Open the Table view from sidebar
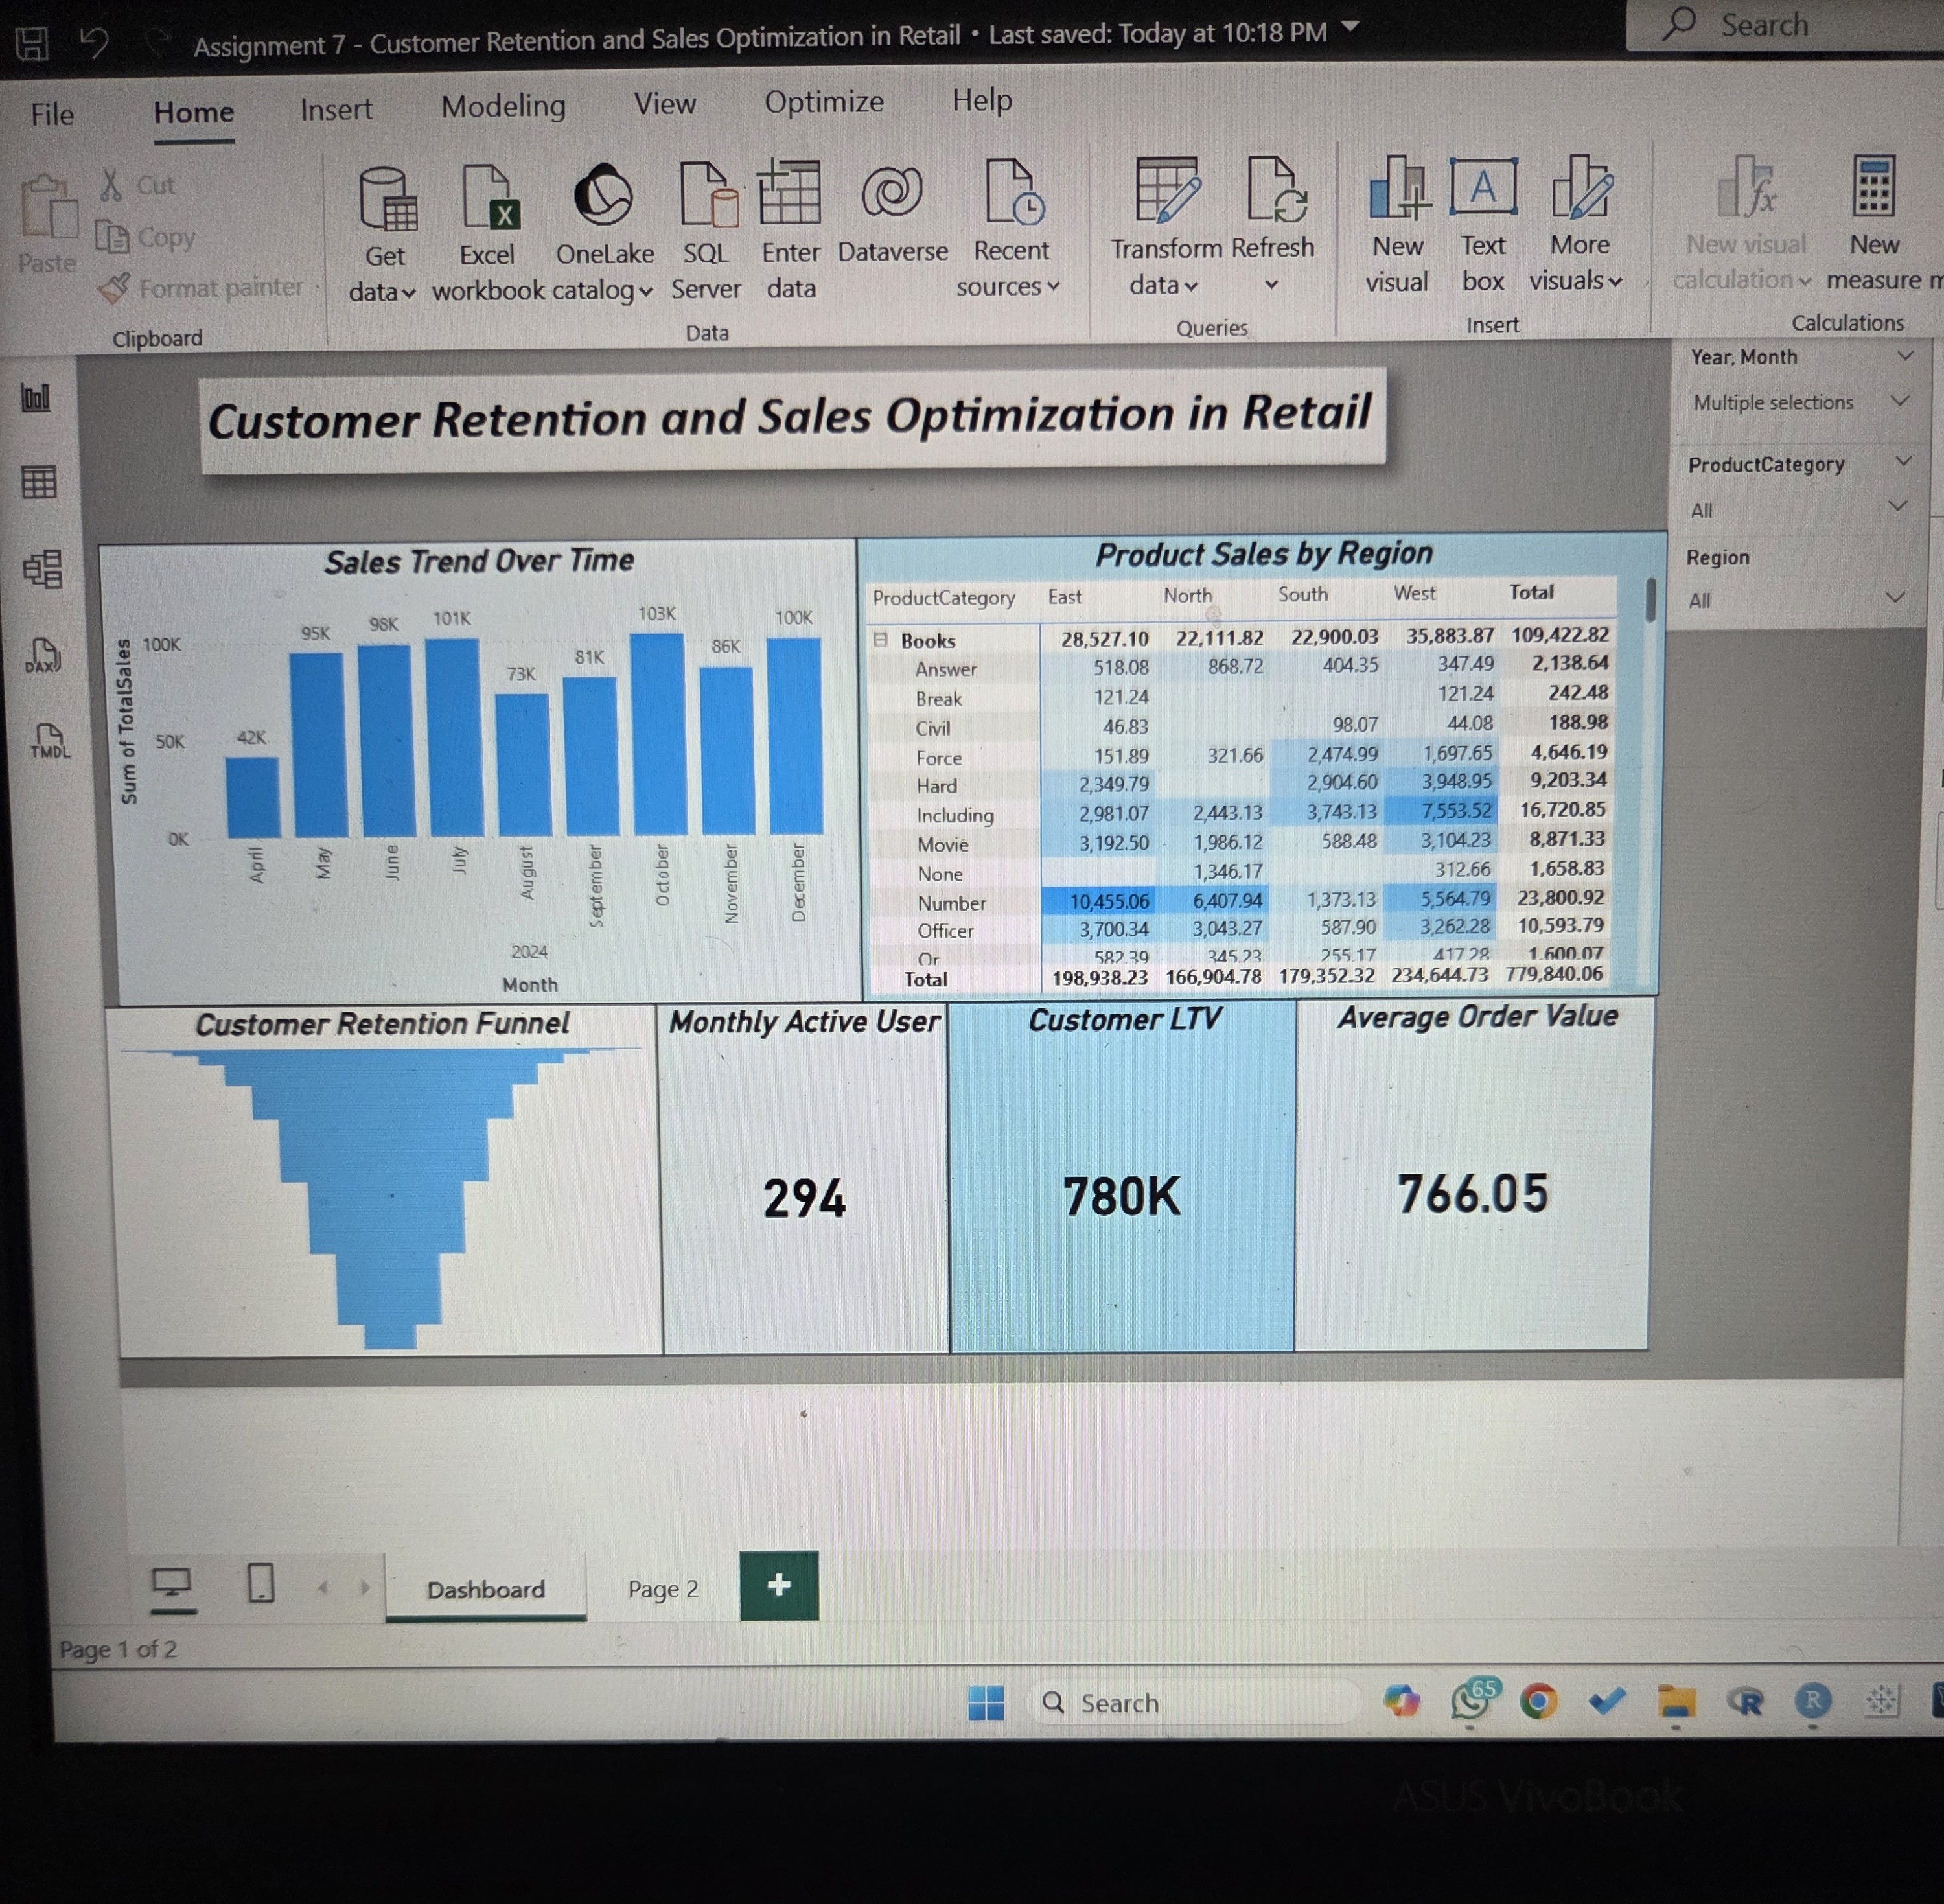 (40, 483)
